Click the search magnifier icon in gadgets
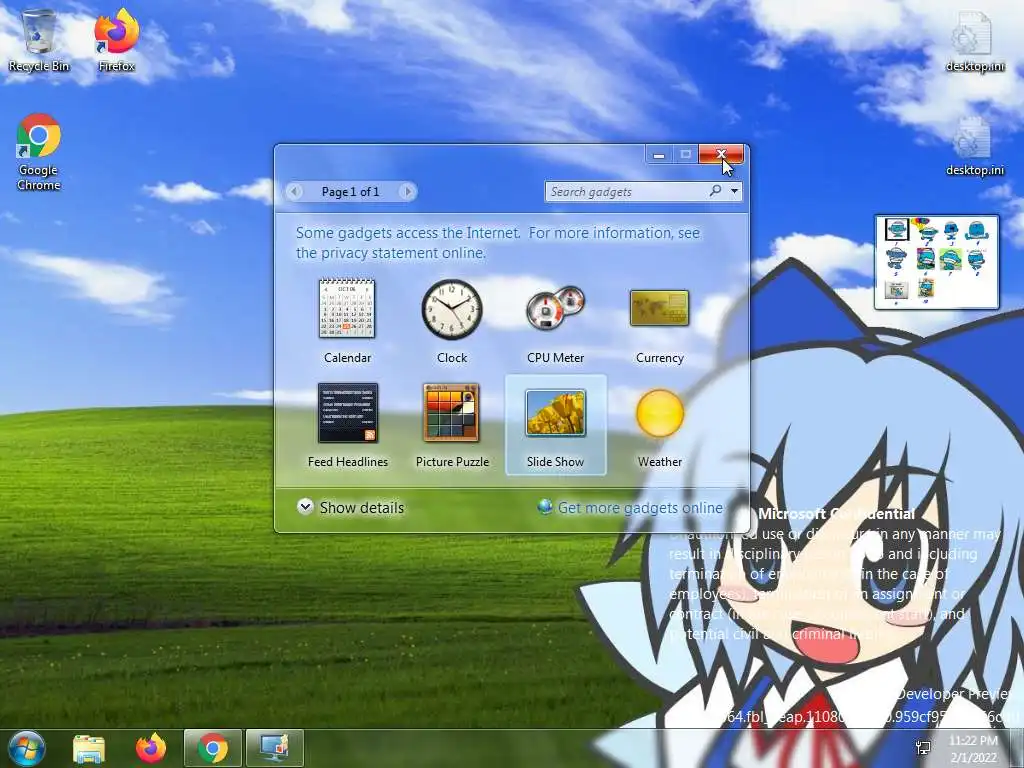 point(716,191)
